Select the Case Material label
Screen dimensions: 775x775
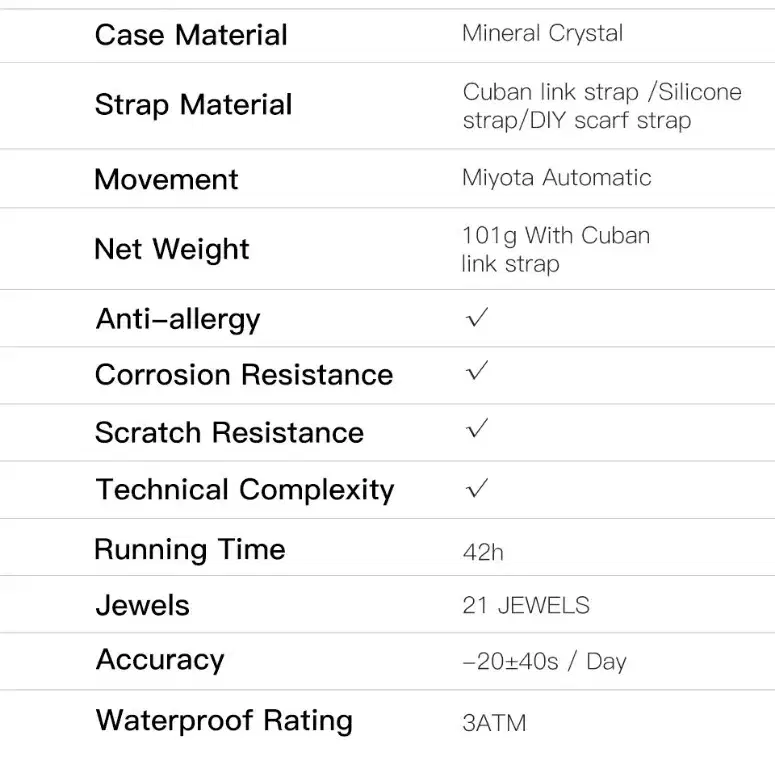coord(191,35)
